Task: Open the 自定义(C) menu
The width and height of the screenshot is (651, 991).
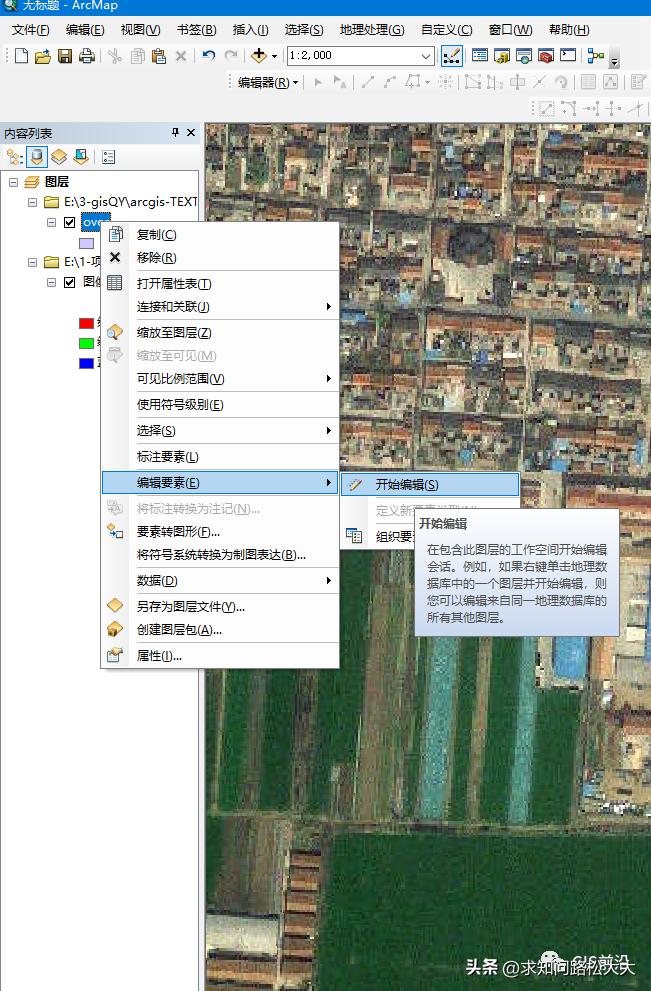Action: (x=446, y=30)
